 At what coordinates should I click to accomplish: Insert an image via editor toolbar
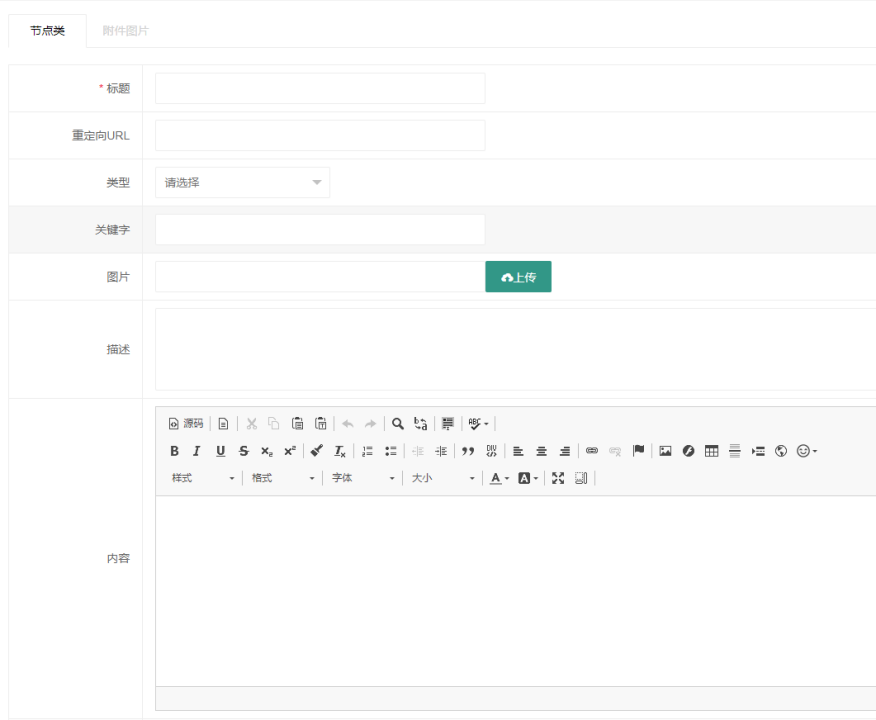665,451
